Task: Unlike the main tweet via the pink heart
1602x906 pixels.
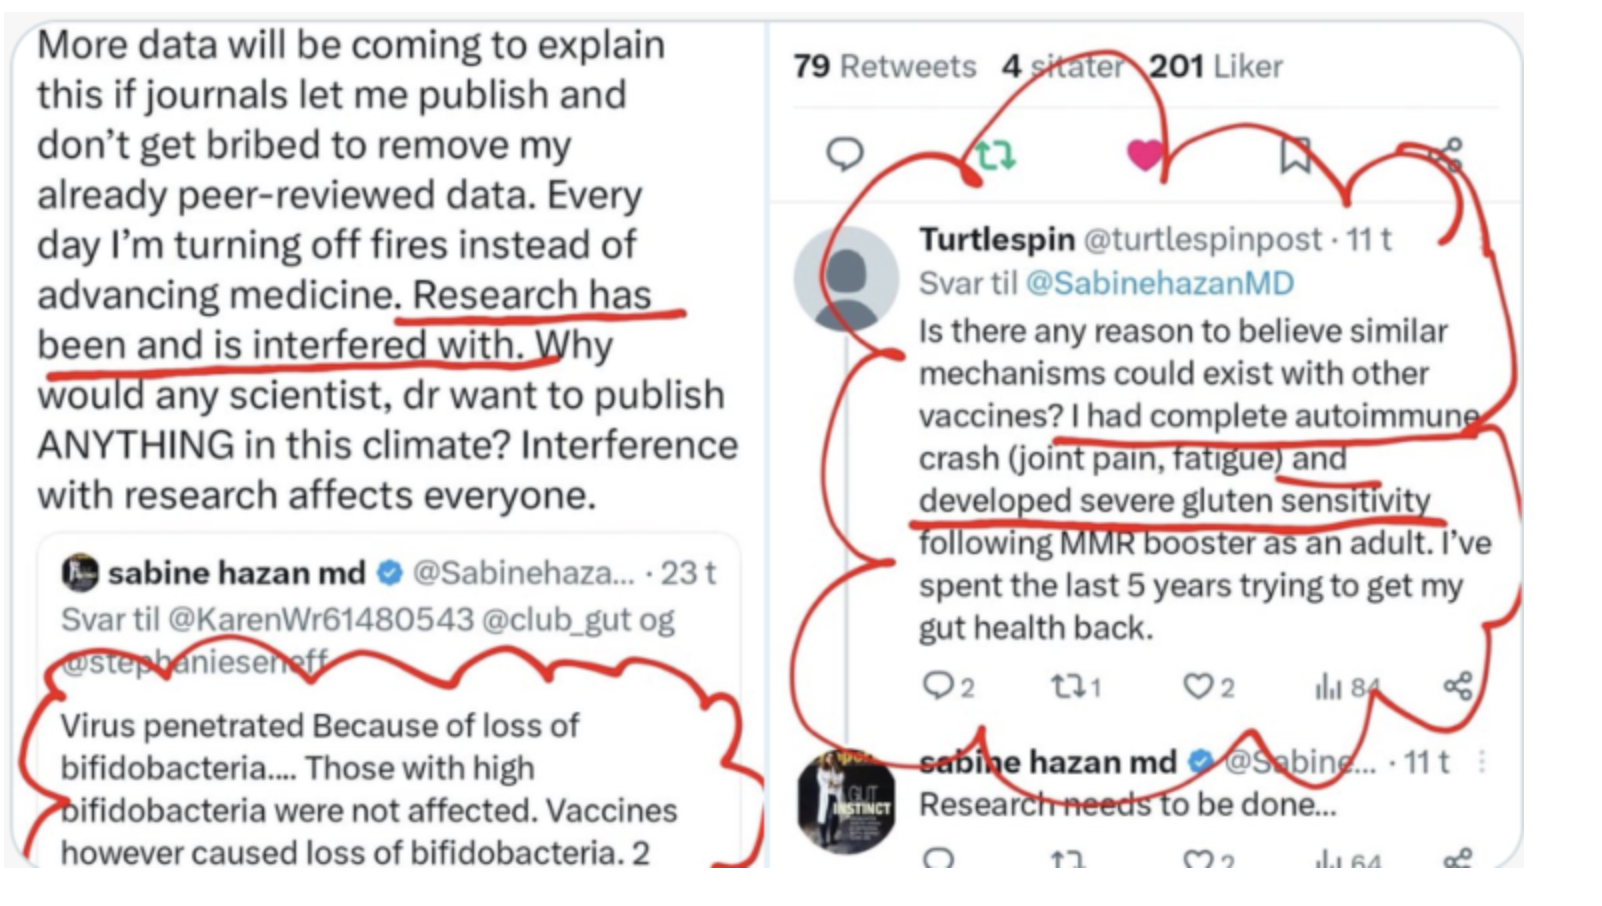Action: coord(1145,154)
